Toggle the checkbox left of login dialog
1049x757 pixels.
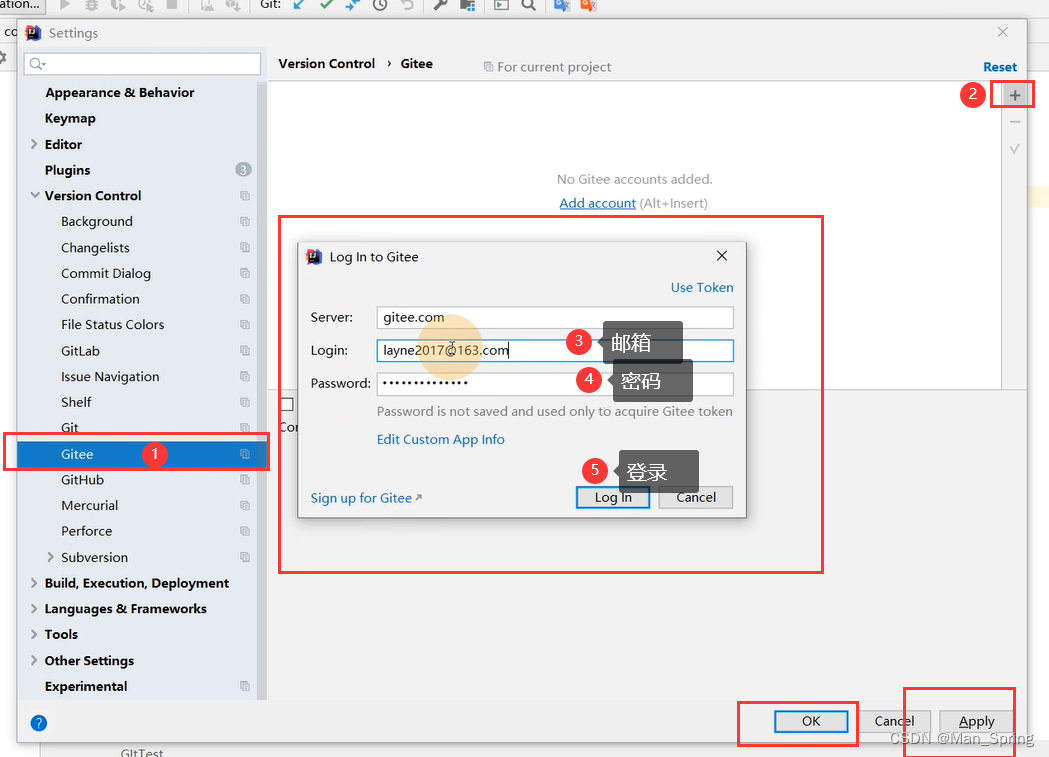coord(287,404)
